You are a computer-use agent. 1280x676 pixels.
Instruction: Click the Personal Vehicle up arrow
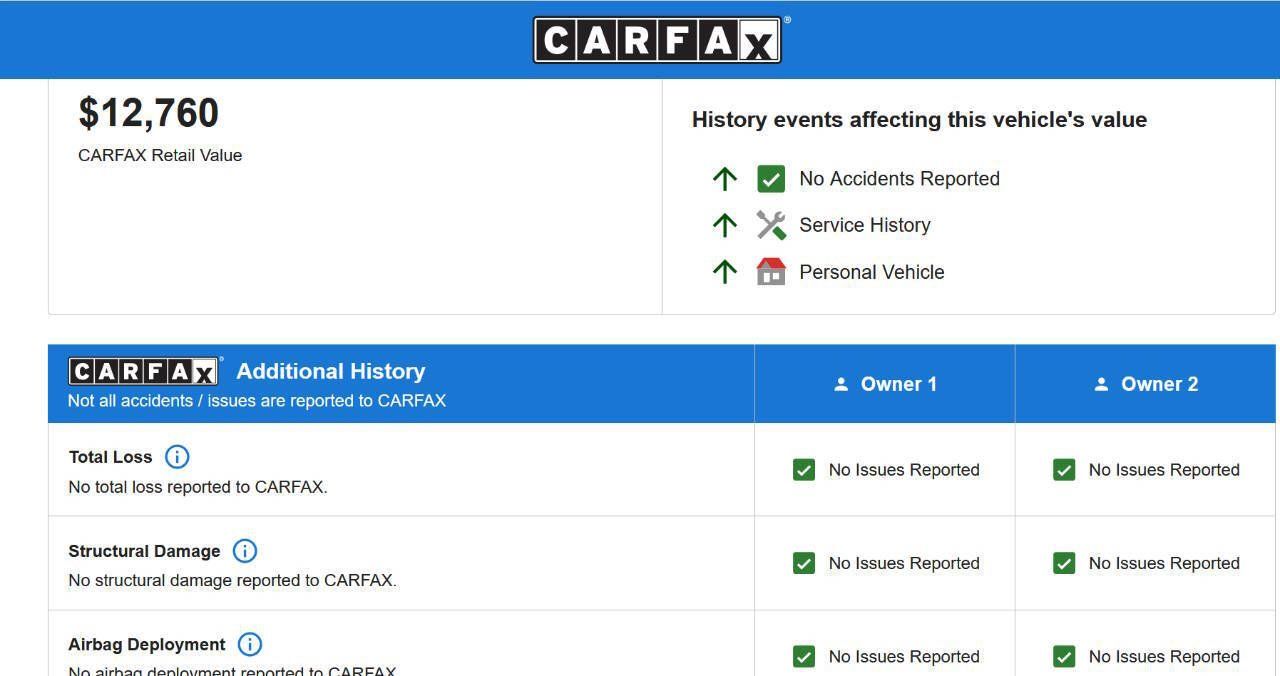(x=725, y=271)
